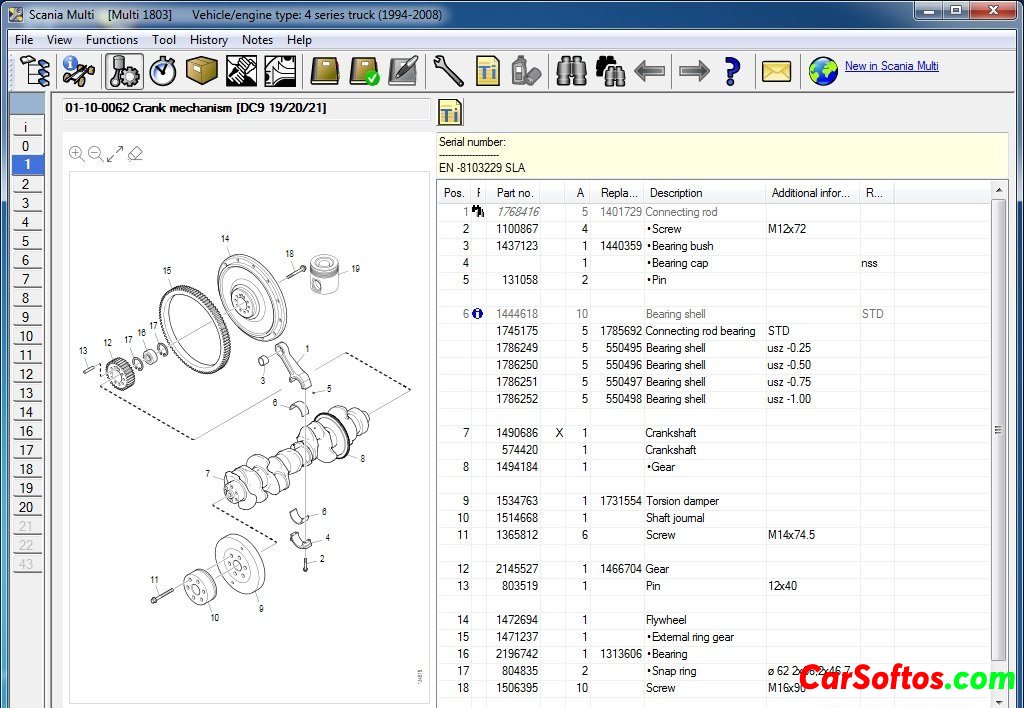Open the cardboard box parts icon
This screenshot has height=708, width=1024.
point(201,71)
